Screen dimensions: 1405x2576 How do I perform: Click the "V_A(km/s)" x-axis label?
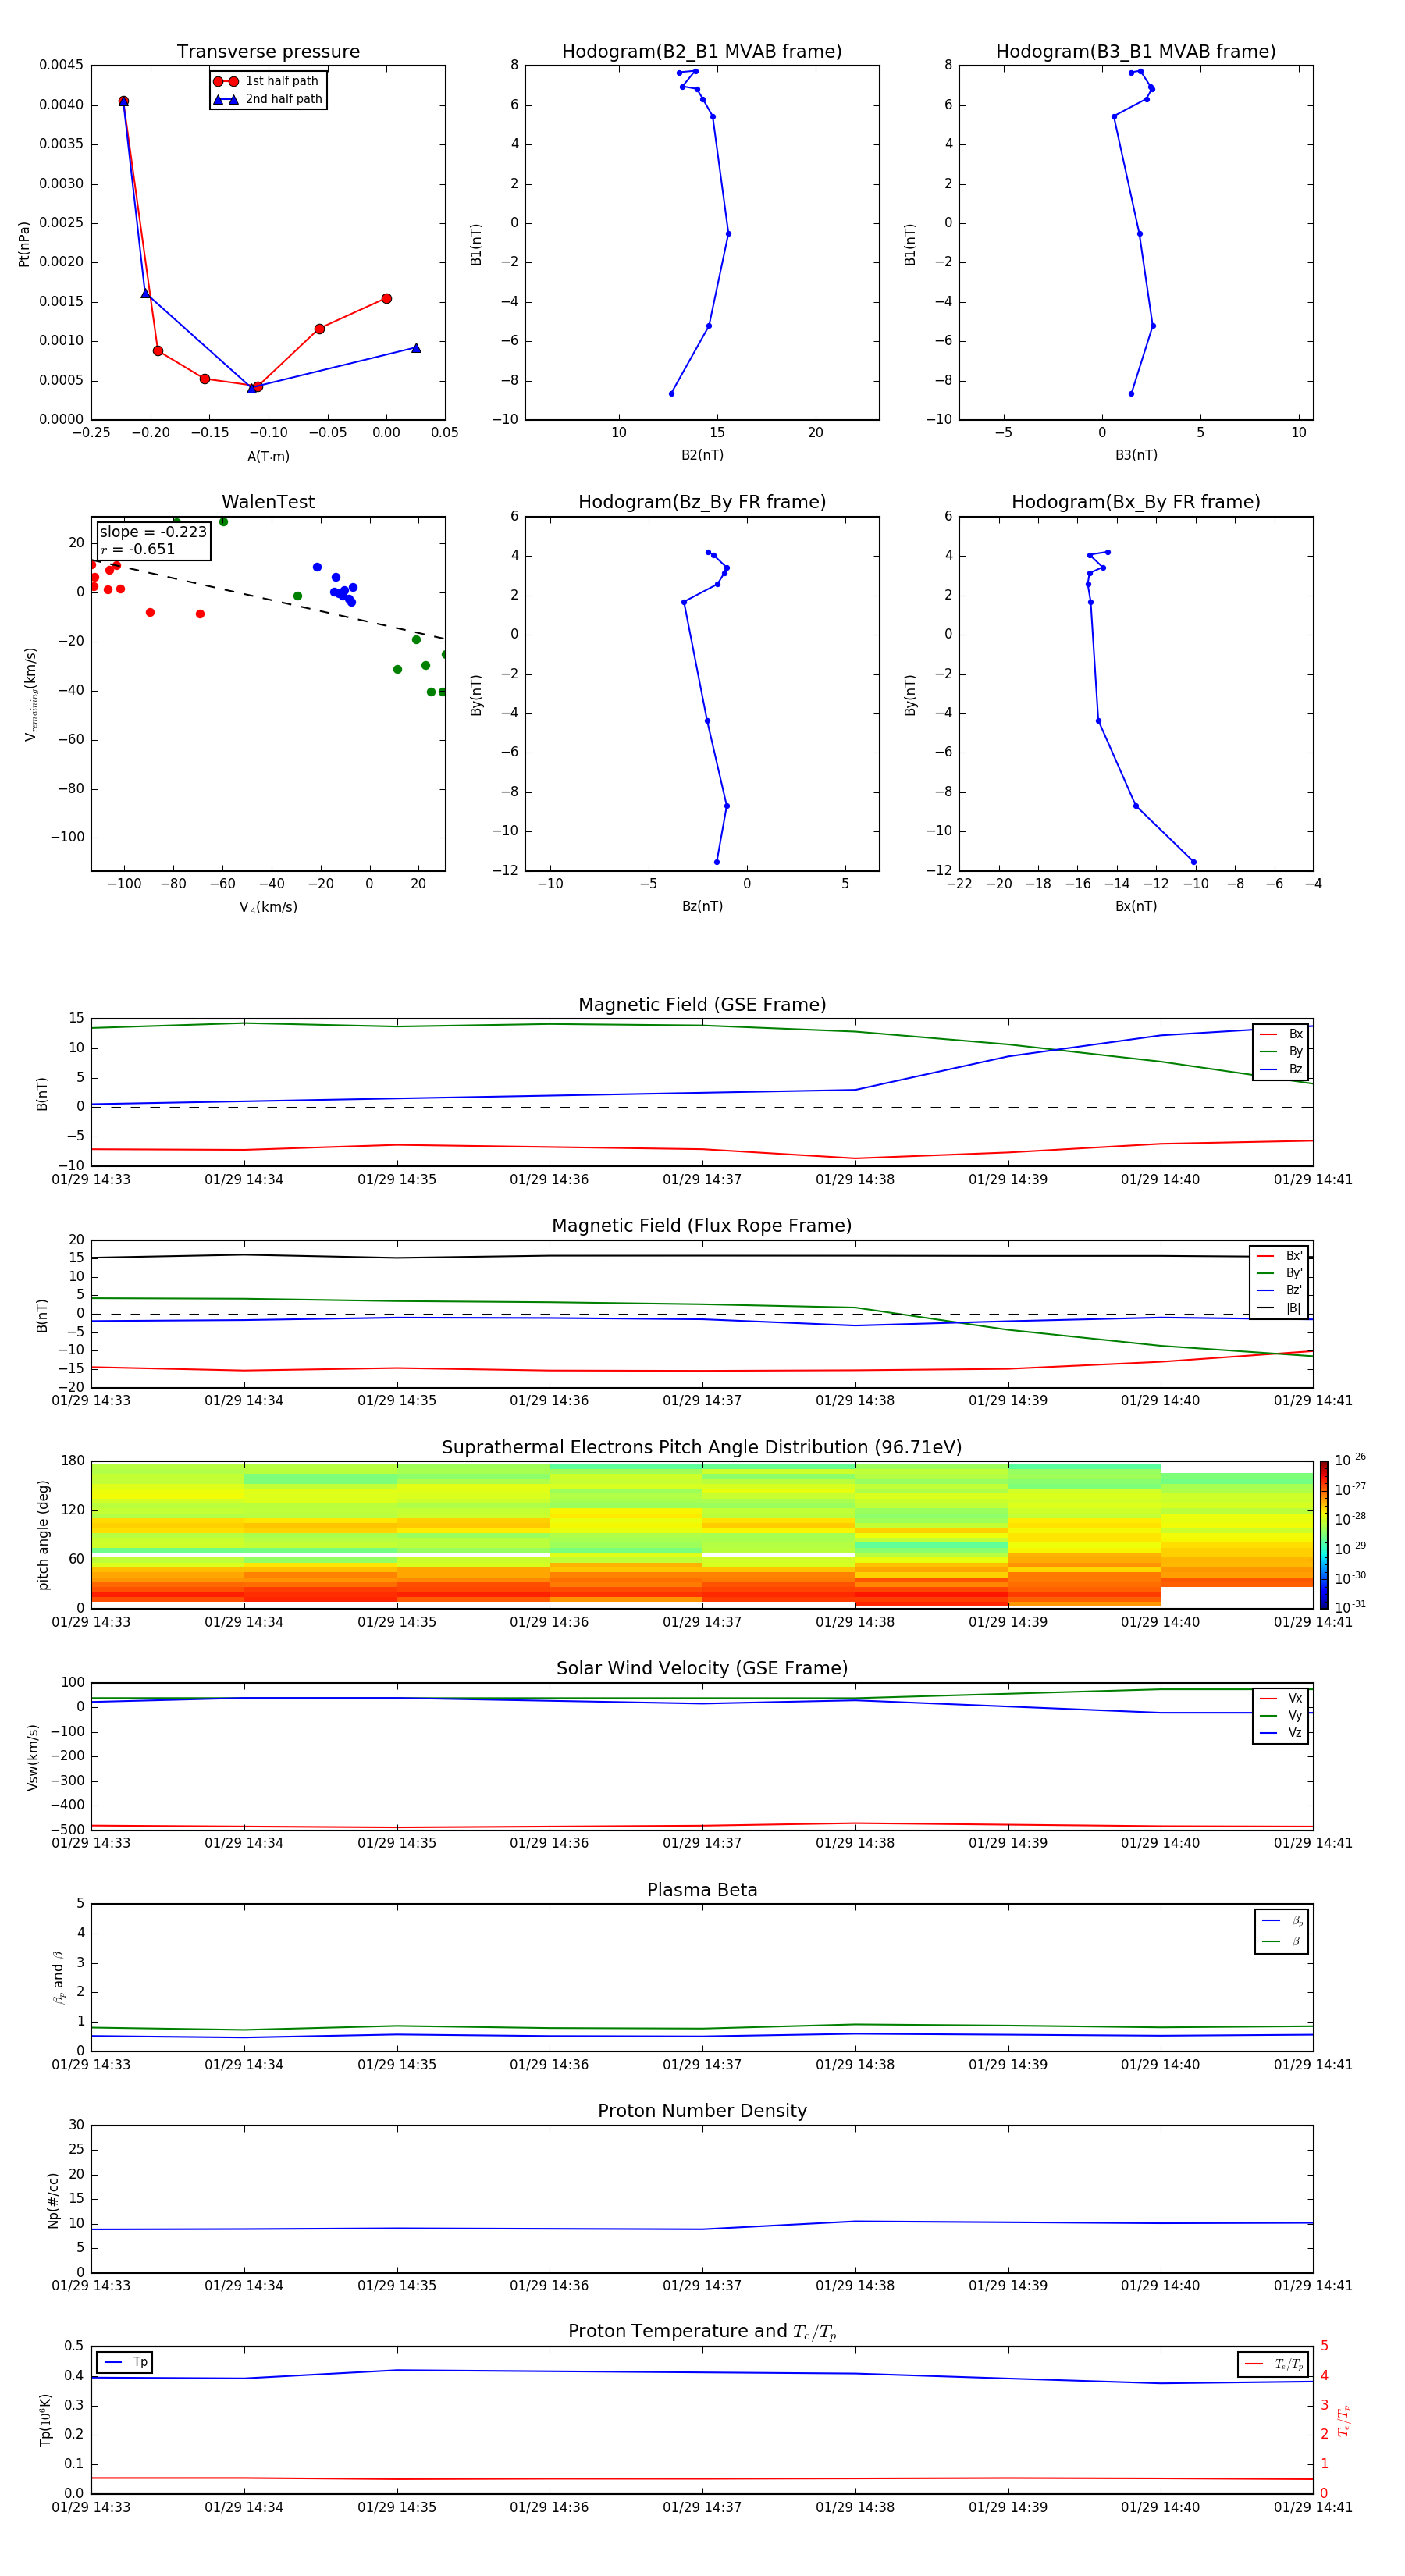[x=268, y=907]
